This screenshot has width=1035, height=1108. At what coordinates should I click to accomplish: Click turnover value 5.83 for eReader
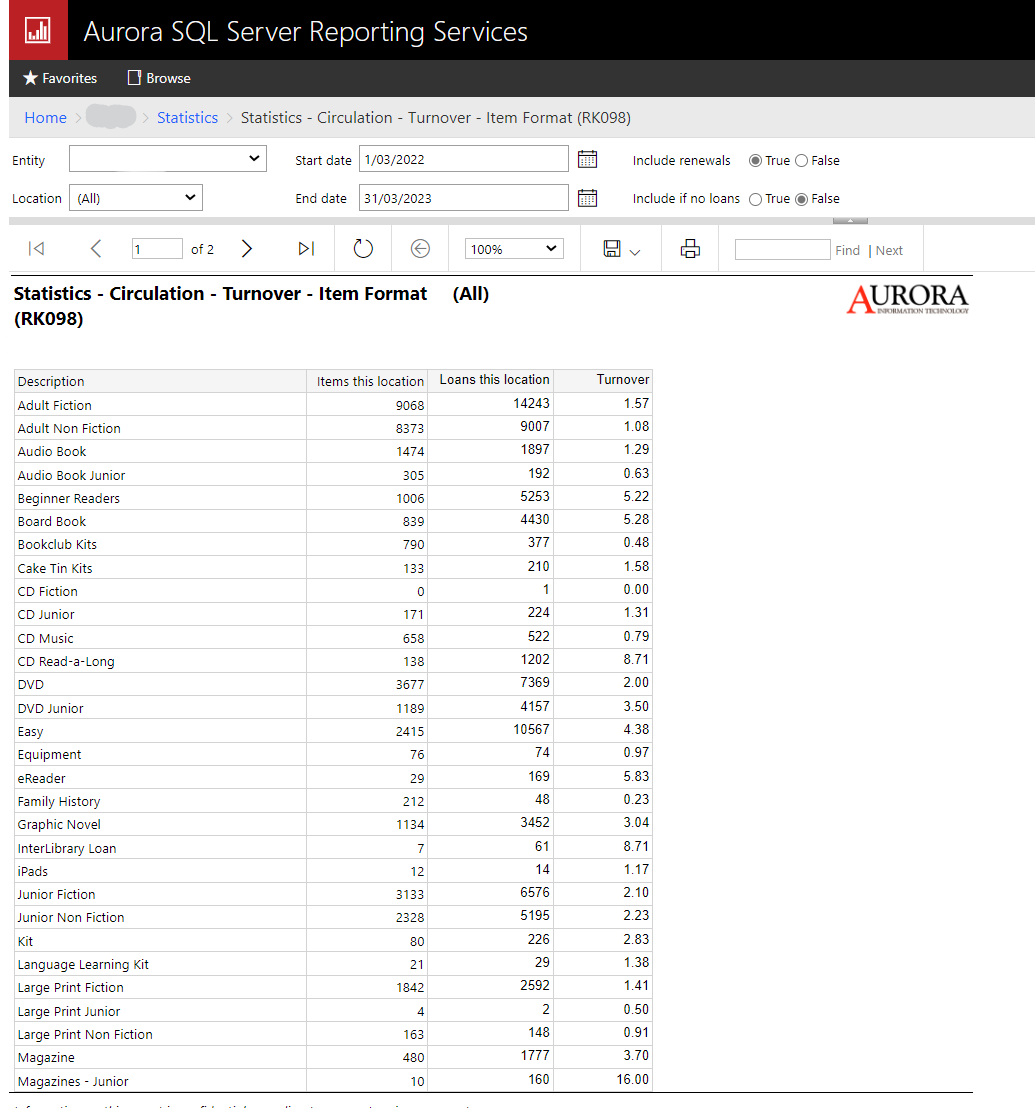tap(636, 777)
